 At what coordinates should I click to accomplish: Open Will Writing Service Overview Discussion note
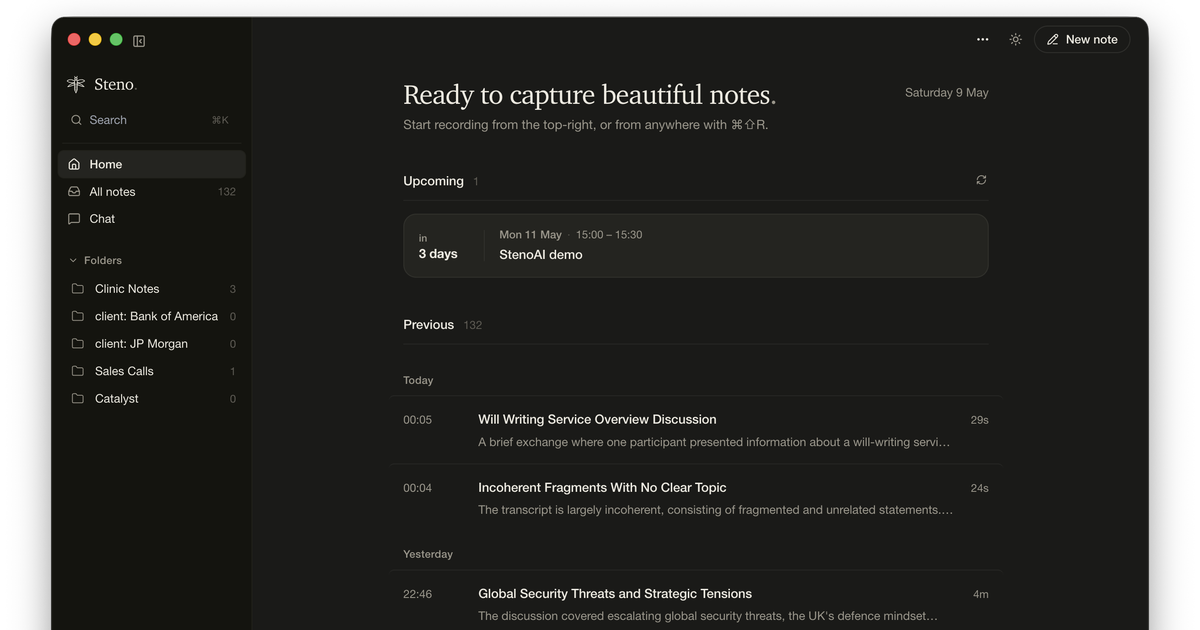tap(696, 430)
